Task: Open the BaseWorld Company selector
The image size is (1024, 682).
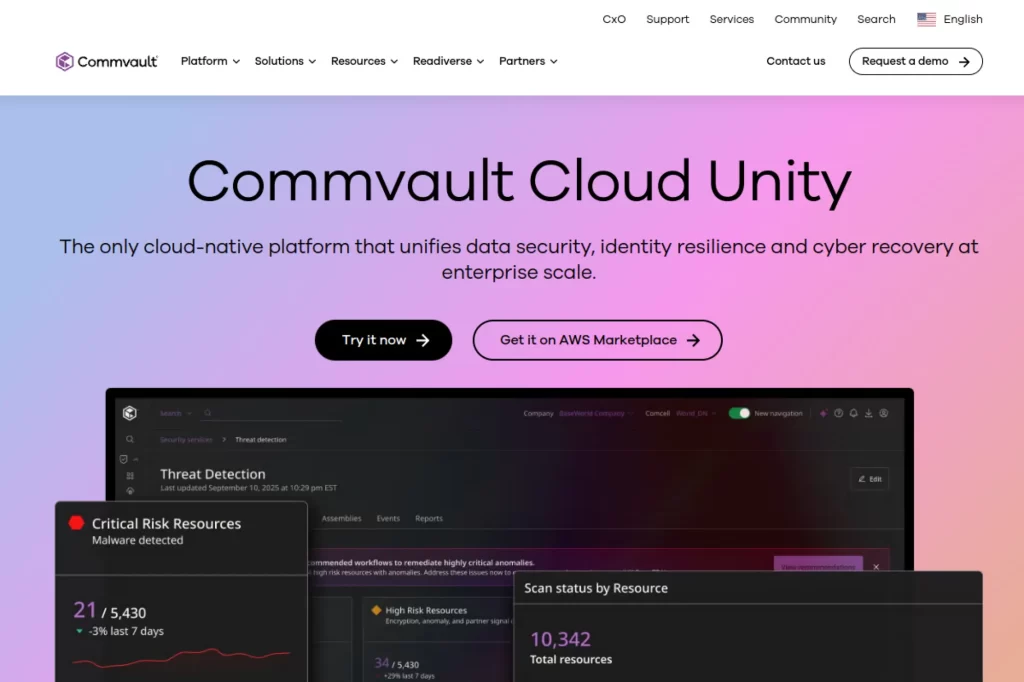Action: coord(595,413)
